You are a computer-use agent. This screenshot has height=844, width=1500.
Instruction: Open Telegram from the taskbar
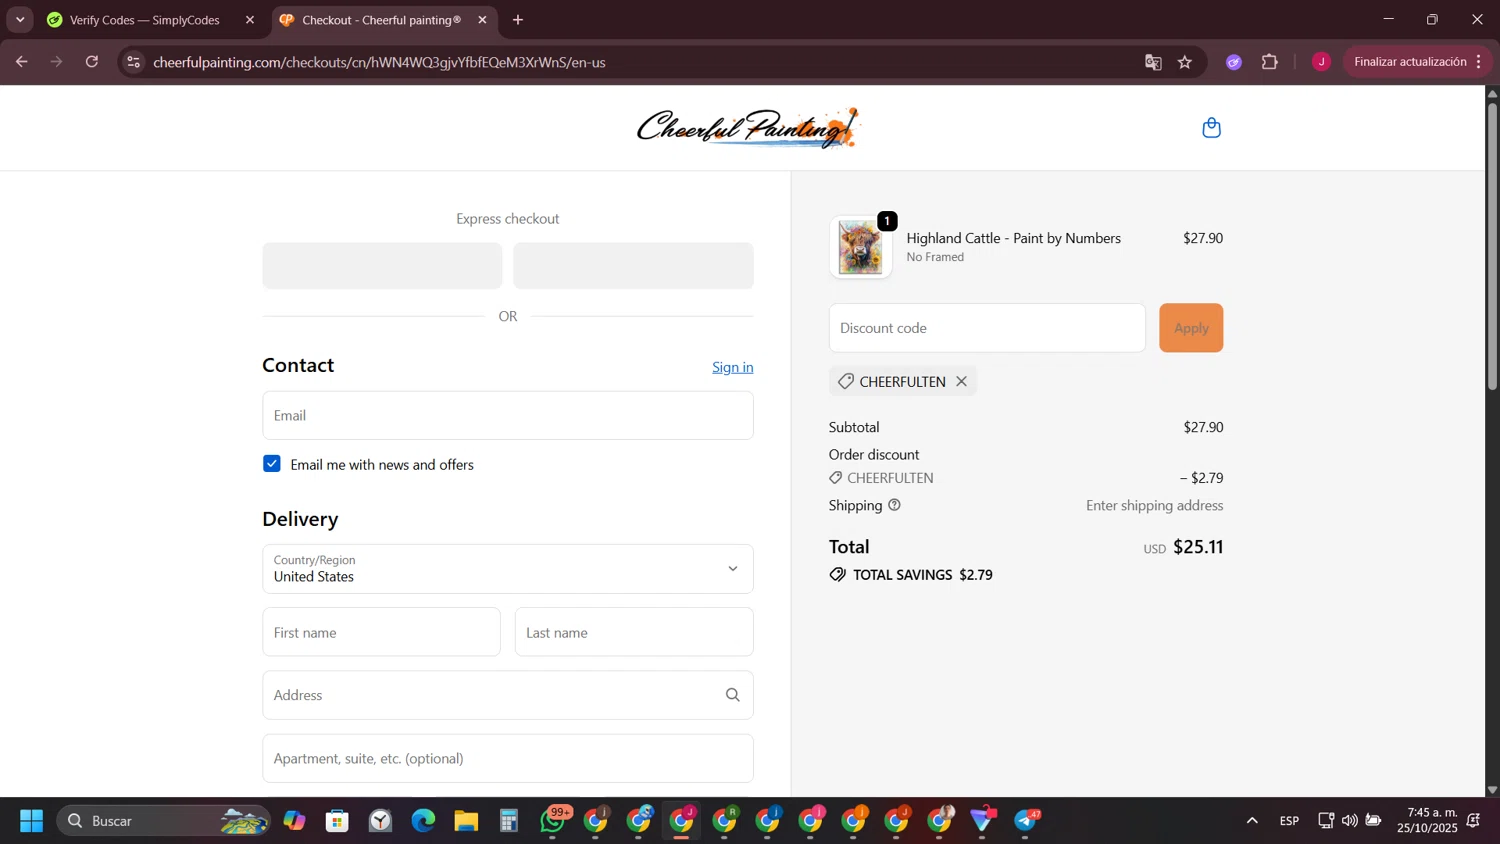(1026, 821)
